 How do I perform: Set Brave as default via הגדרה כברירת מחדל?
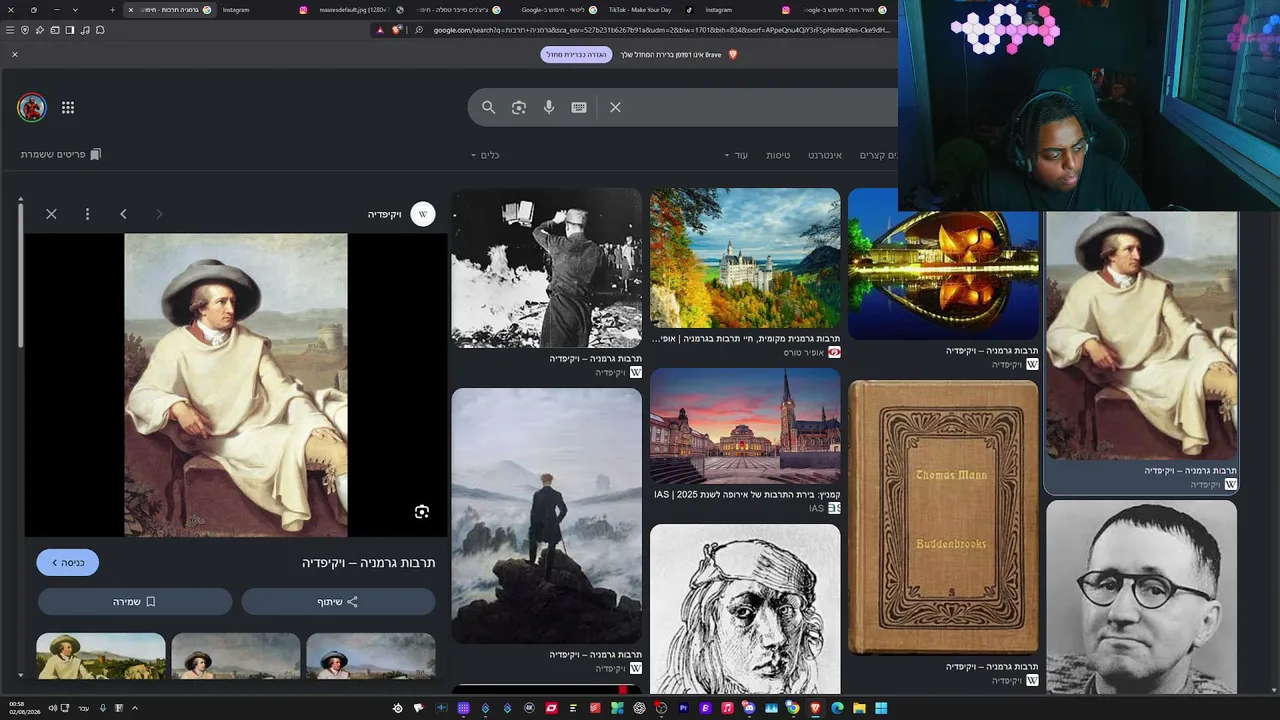coord(576,54)
